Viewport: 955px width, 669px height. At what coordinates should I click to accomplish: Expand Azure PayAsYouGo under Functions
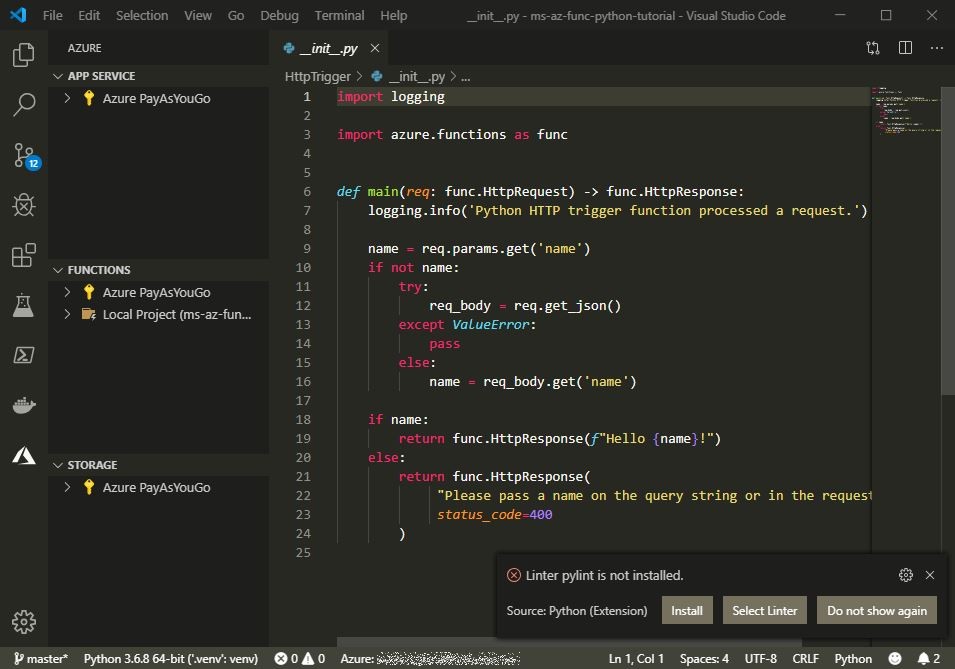68,292
